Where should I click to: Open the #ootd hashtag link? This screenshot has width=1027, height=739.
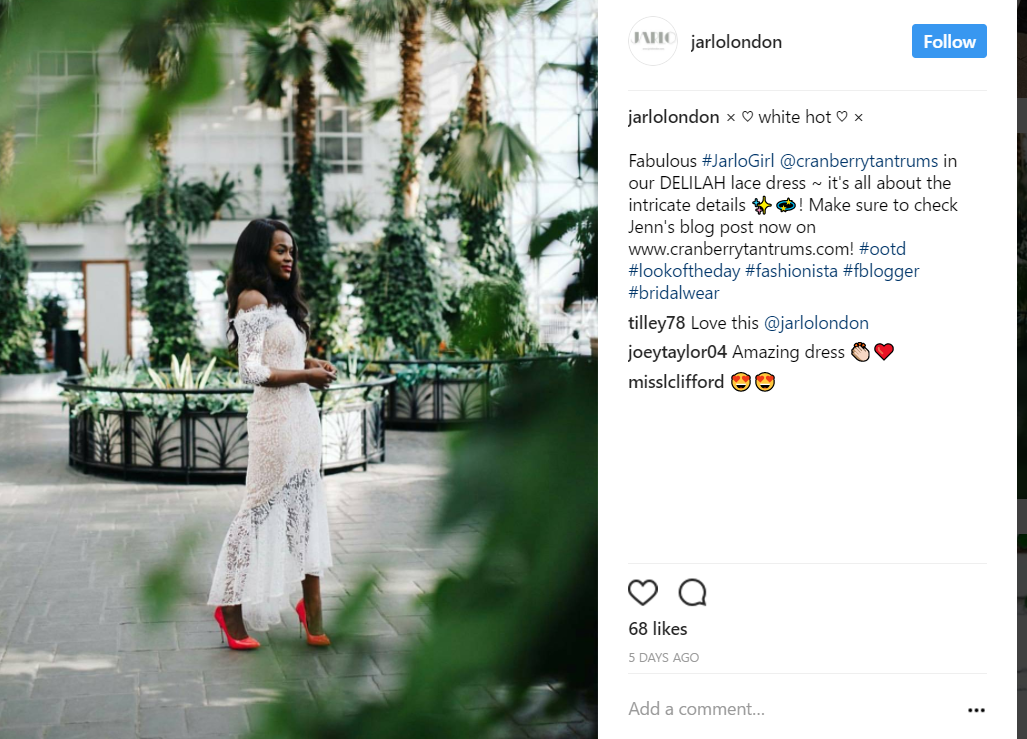click(x=882, y=248)
